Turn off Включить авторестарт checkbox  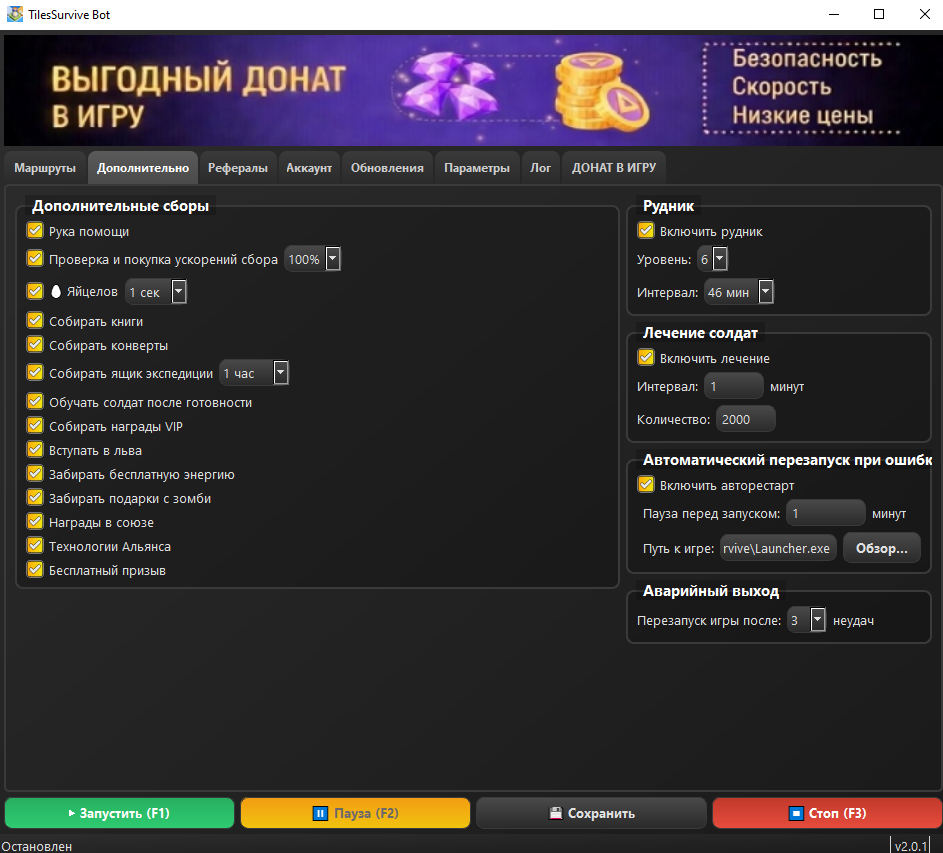(645, 485)
